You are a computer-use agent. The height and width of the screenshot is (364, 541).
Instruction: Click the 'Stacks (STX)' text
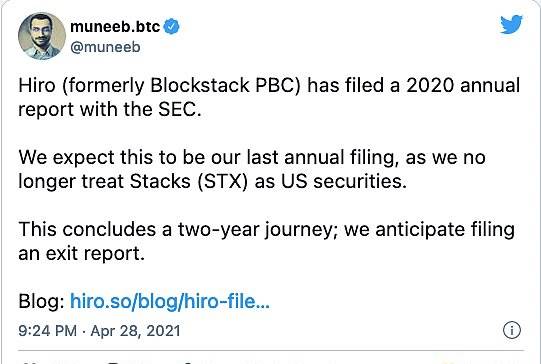point(189,181)
